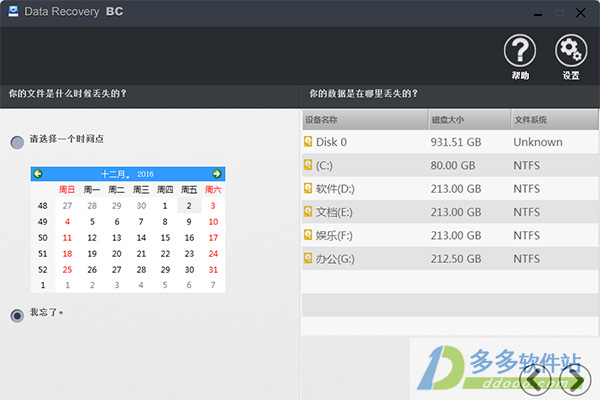600x400 pixels.
Task: Pick November 28 in the calendar
Action: click(92, 206)
